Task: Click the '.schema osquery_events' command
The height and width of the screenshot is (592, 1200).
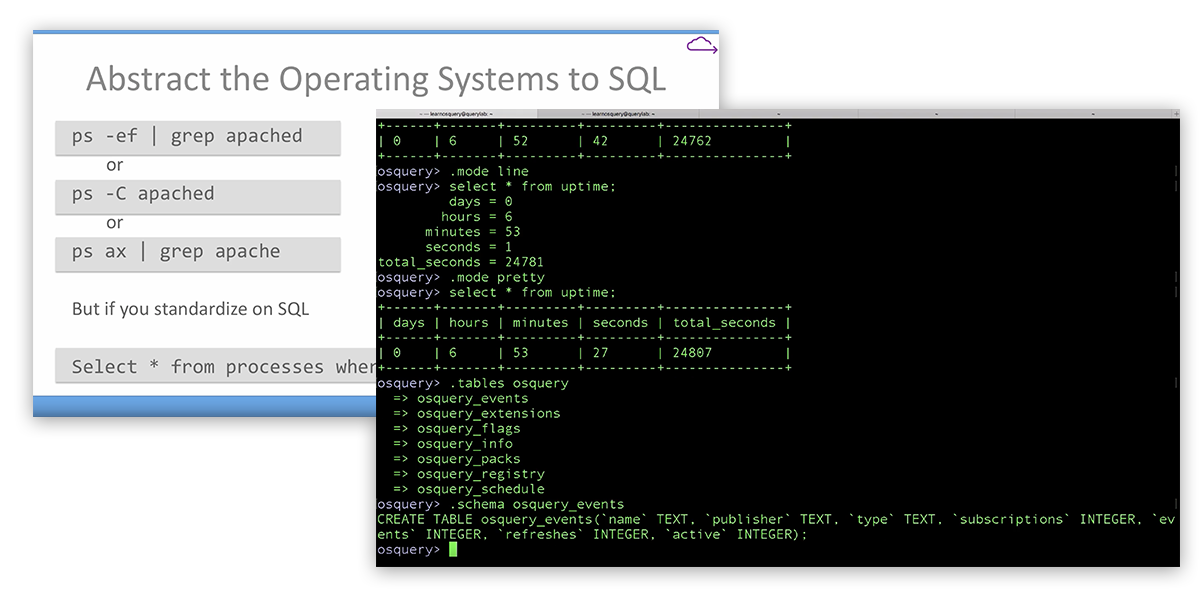Action: (537, 504)
